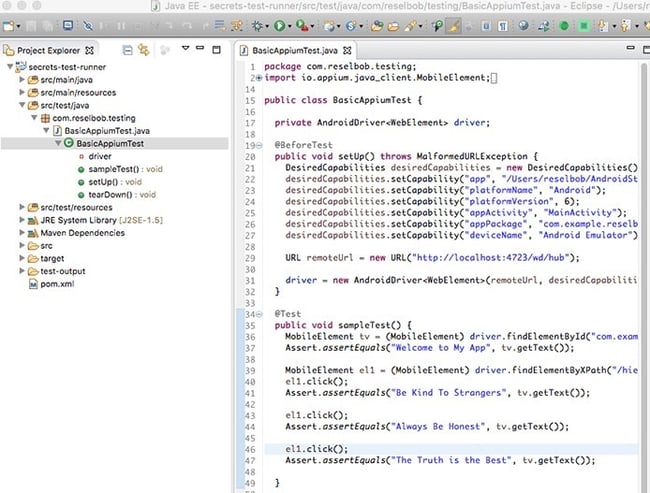Collapse the sampleTest fold at line 34

pyautogui.click(x=259, y=314)
